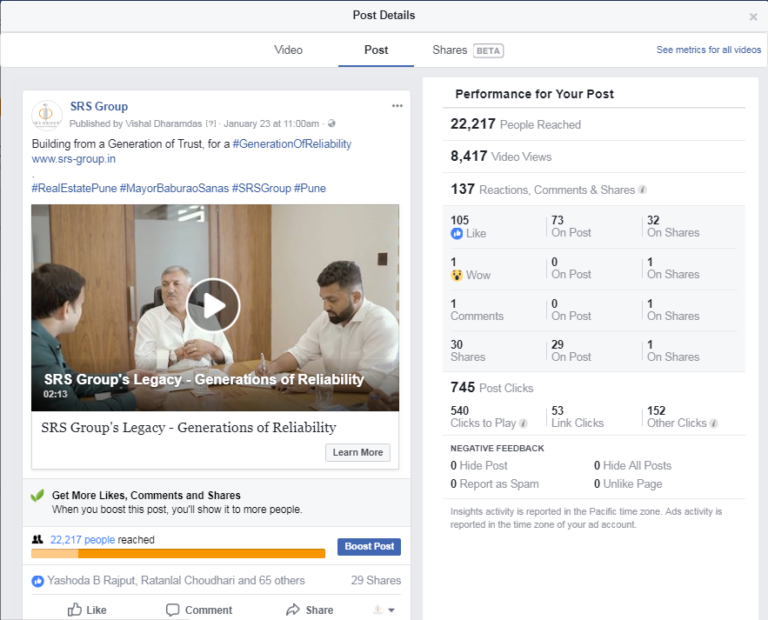Open the 22,217 people reached link
The image size is (768, 620).
point(82,540)
